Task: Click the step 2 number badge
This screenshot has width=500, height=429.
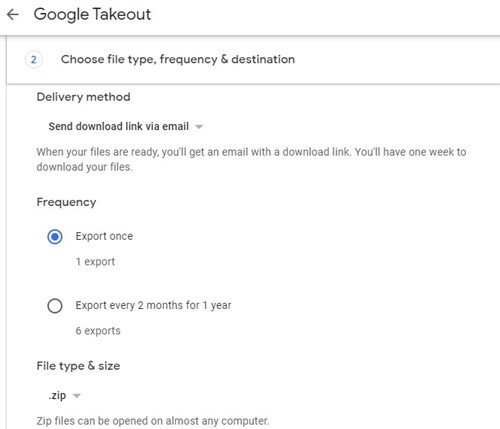Action: tap(34, 60)
